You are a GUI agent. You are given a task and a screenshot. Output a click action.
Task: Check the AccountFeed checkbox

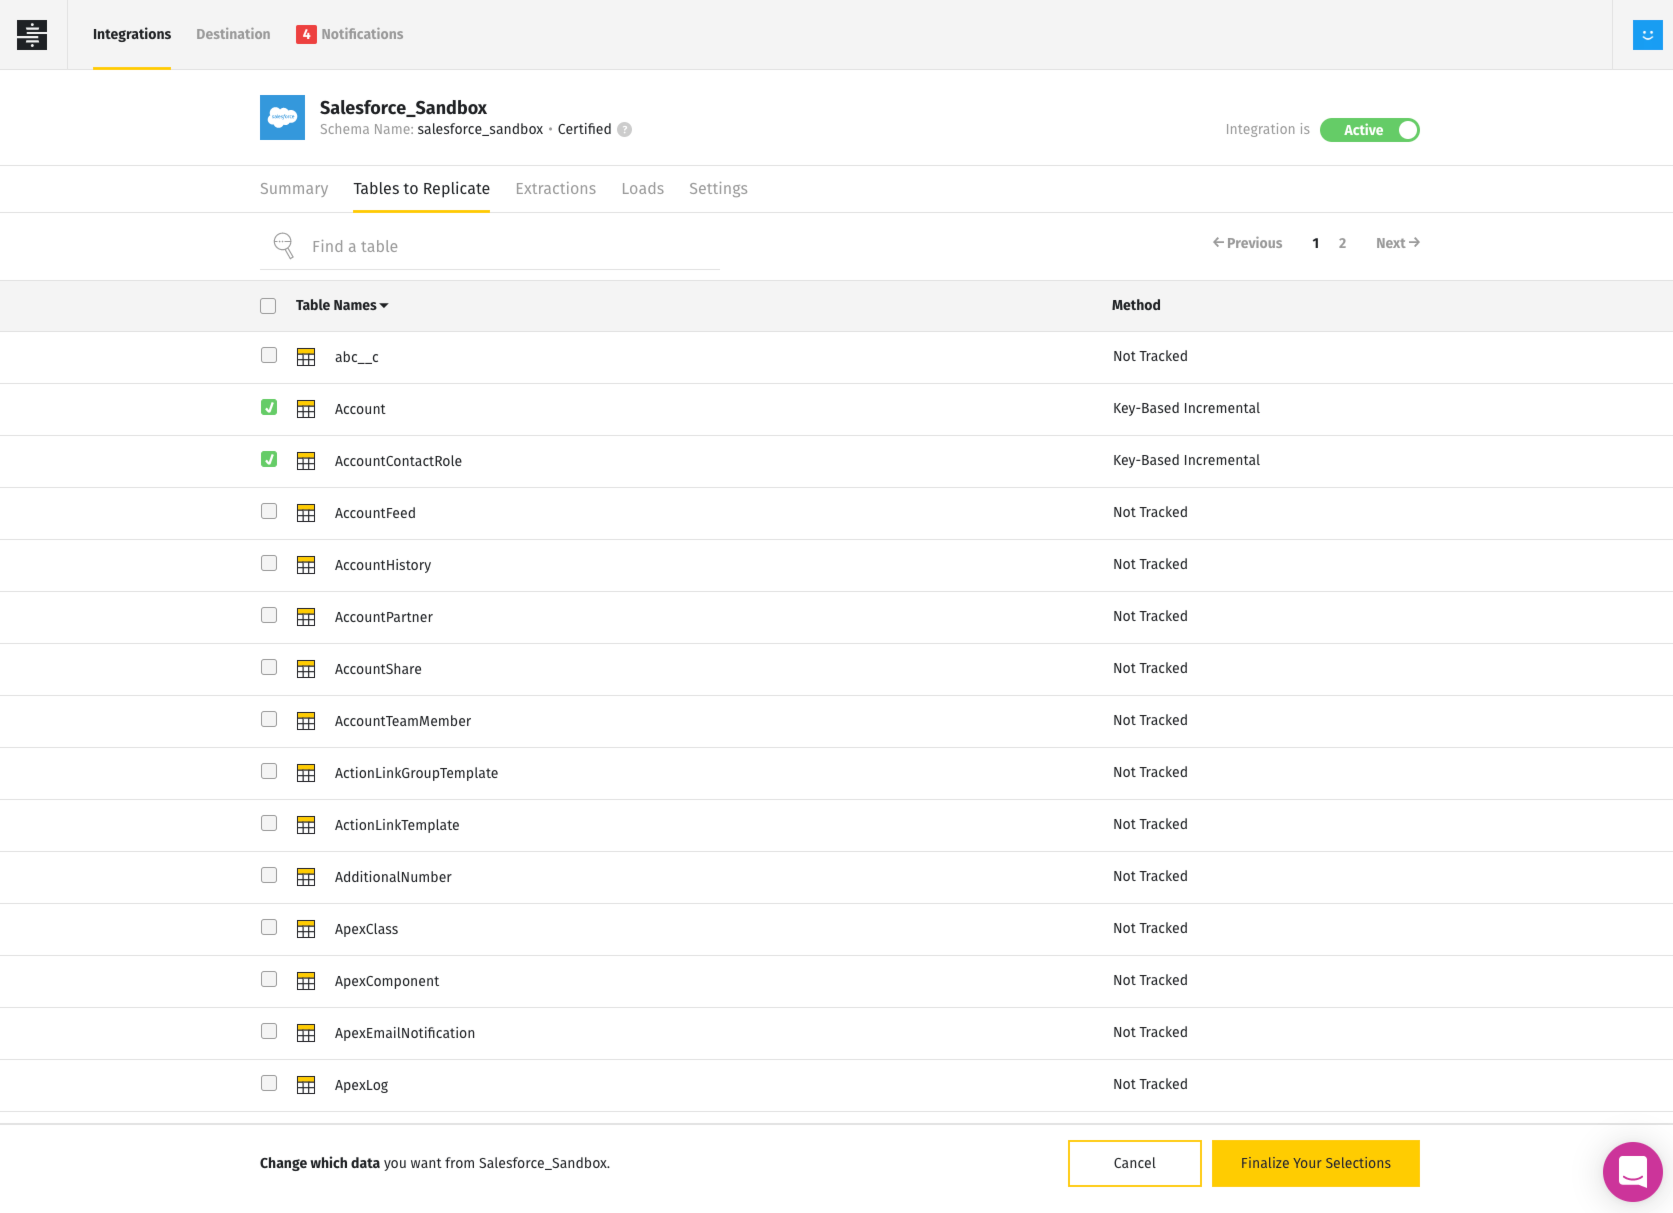pos(269,511)
